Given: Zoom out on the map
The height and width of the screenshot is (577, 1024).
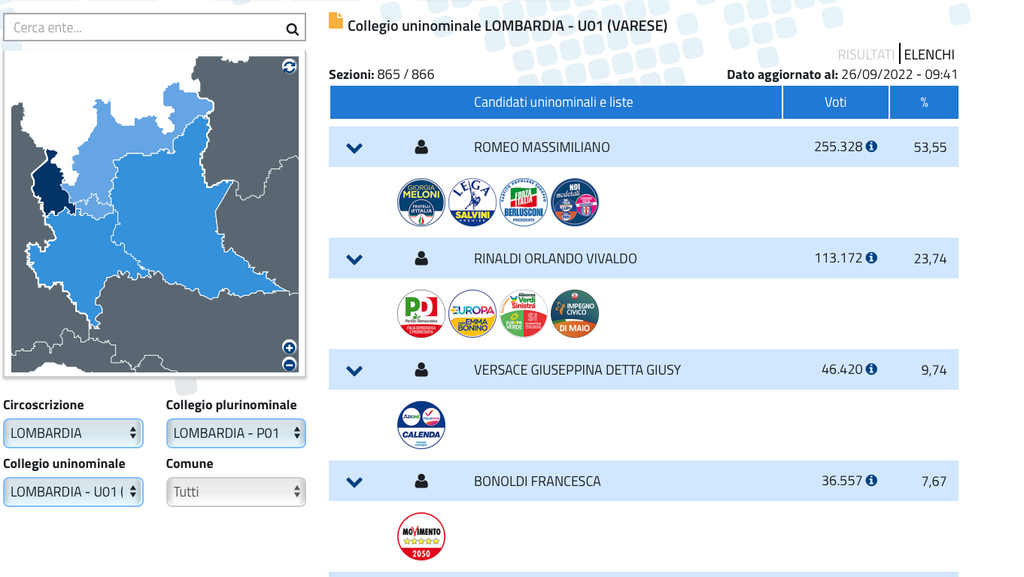Looking at the screenshot, I should click(289, 365).
